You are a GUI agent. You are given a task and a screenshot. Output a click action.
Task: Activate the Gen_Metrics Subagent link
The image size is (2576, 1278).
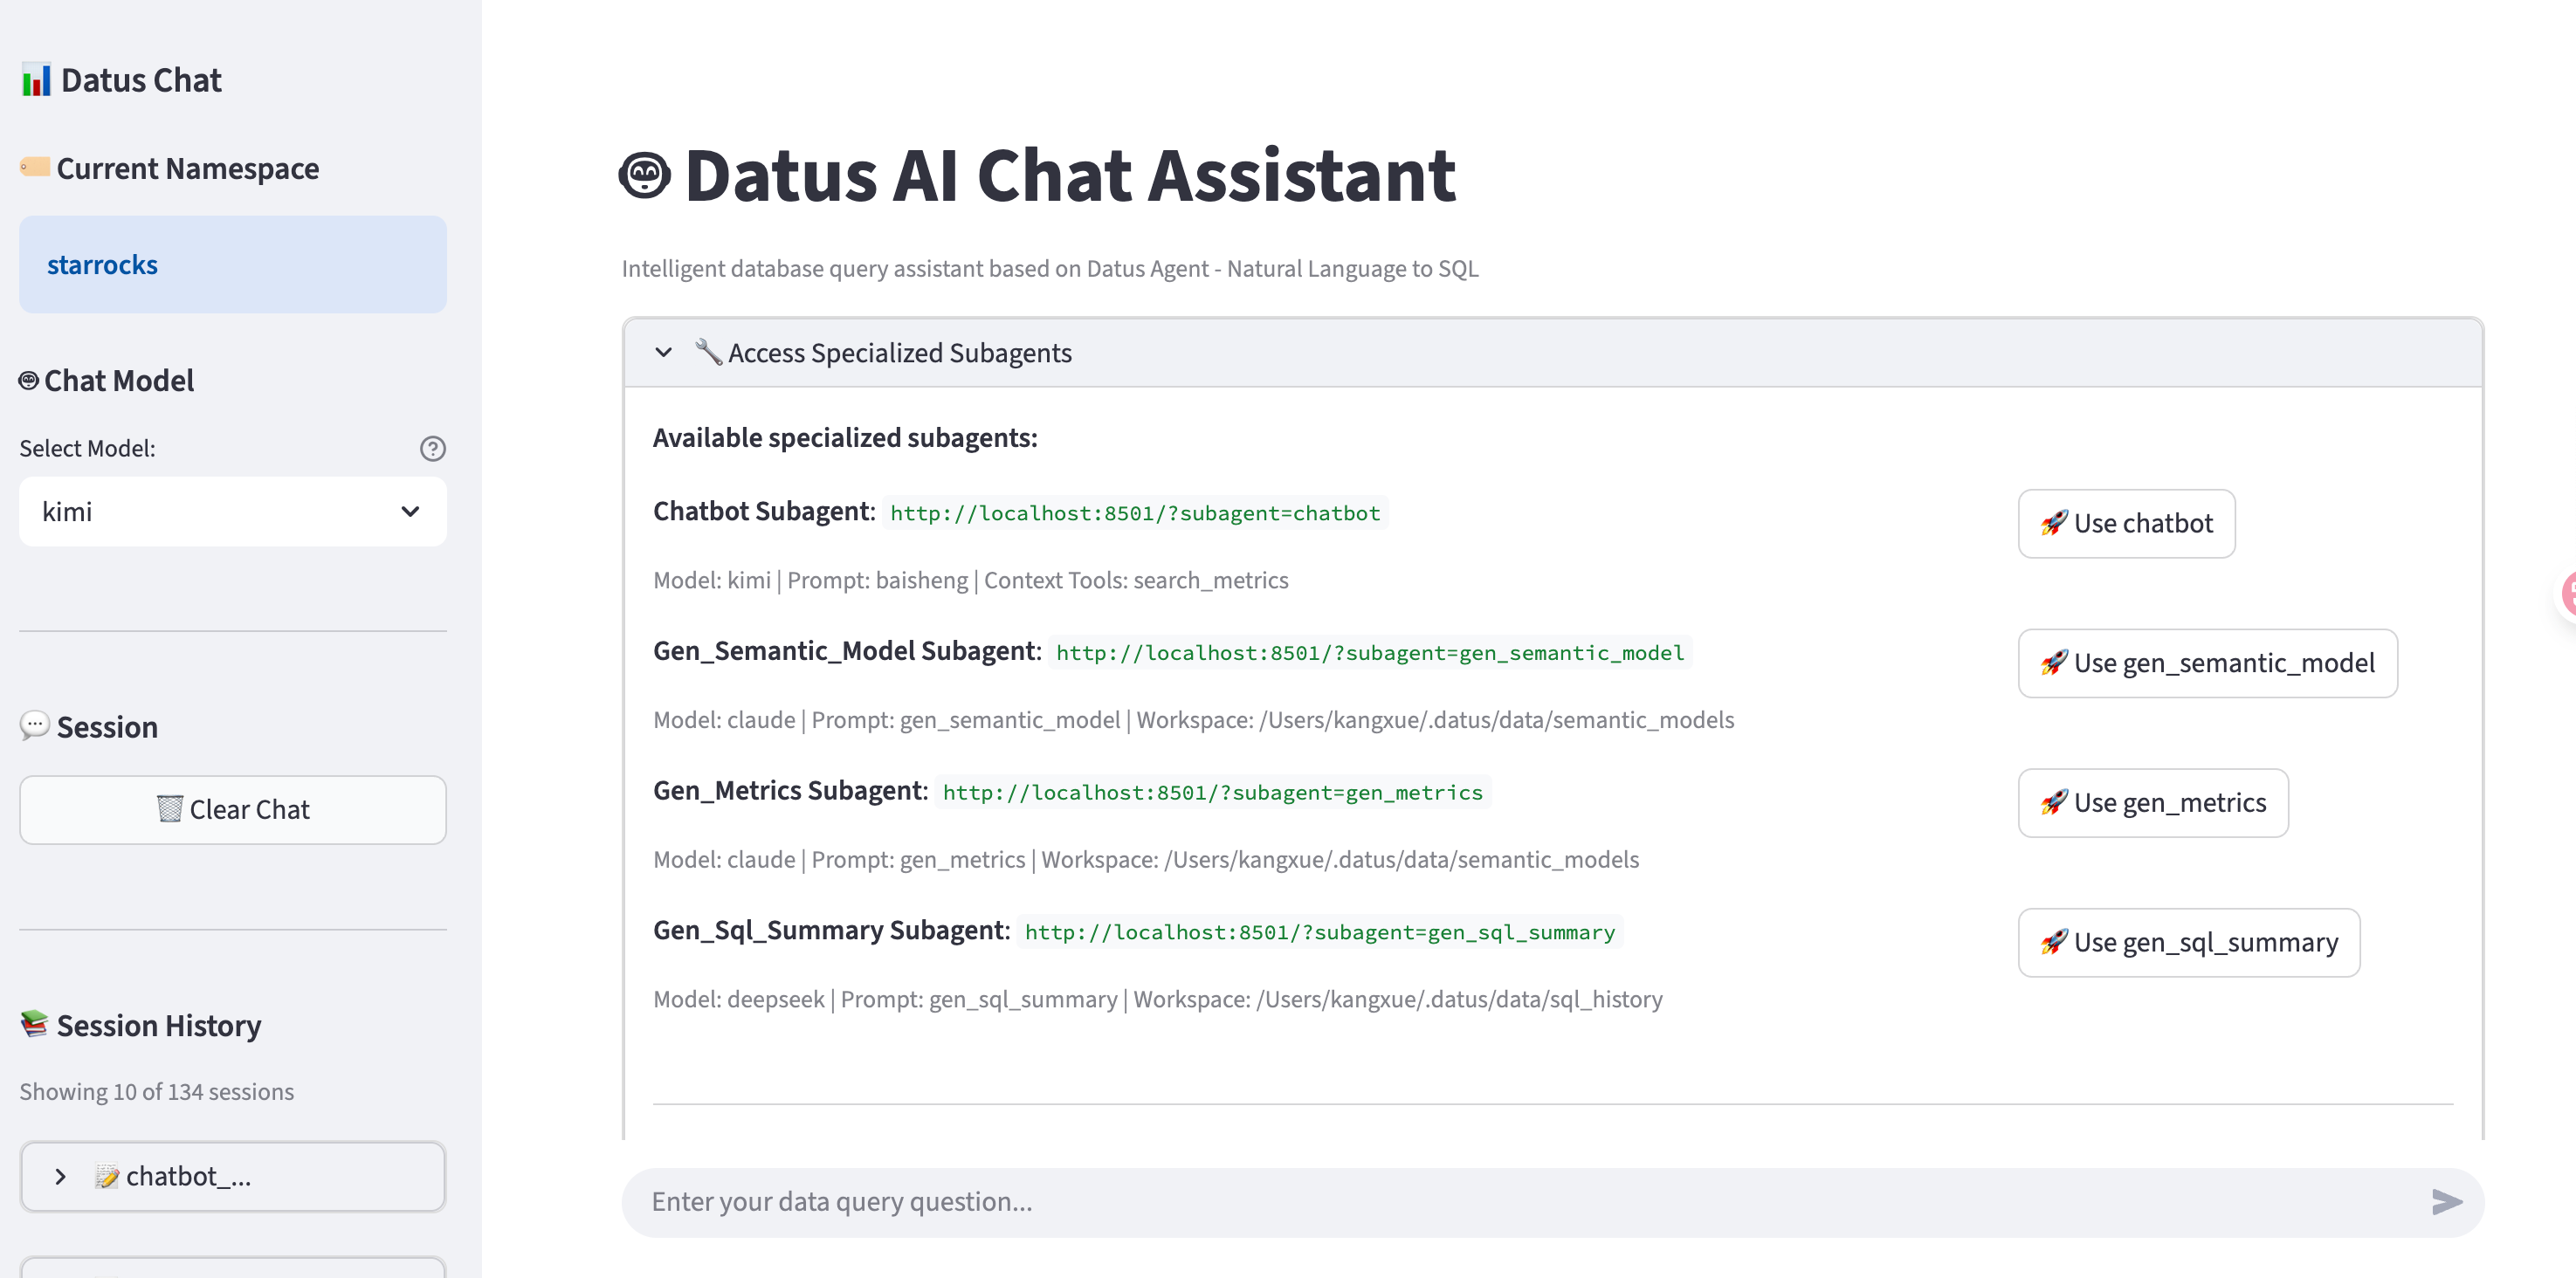coord(1212,792)
